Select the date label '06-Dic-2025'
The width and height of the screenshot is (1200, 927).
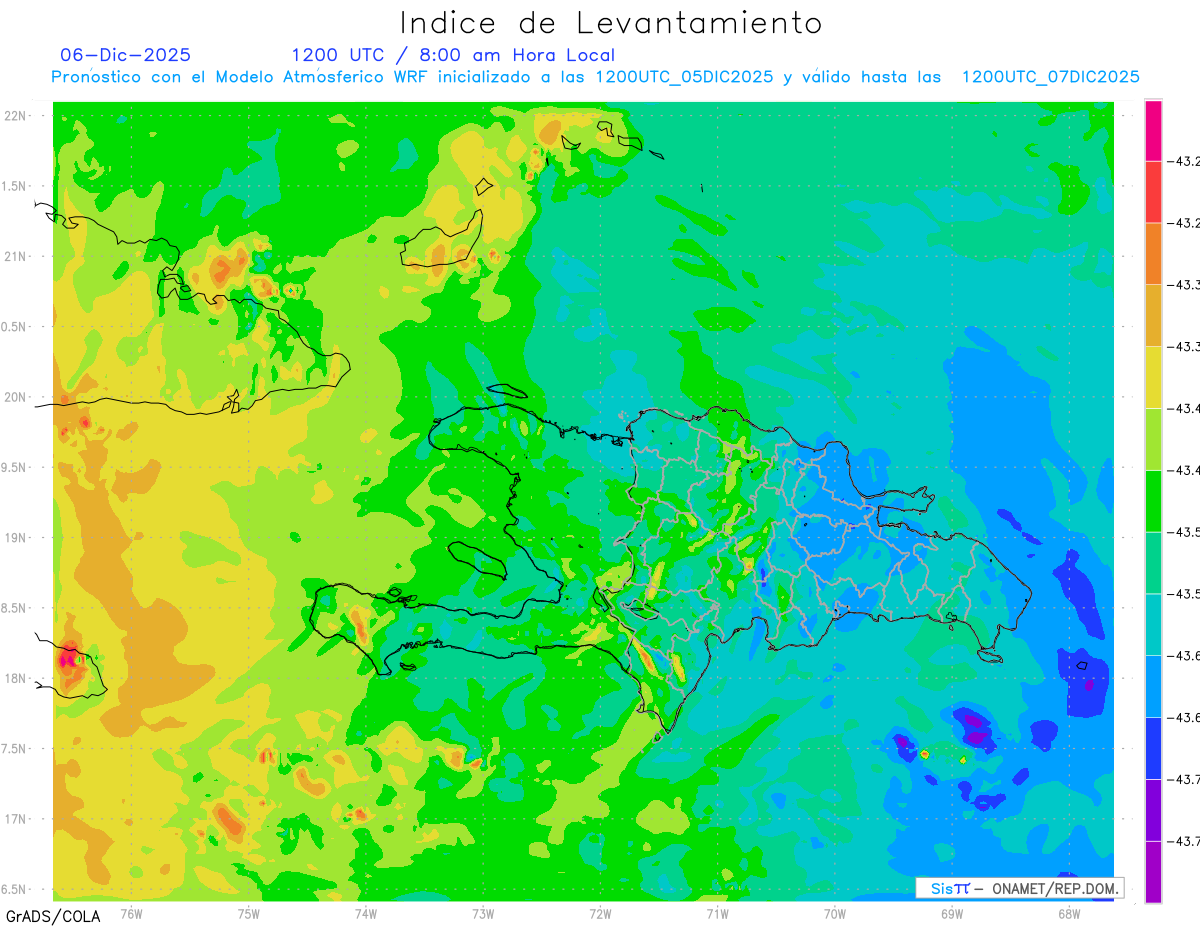[125, 55]
